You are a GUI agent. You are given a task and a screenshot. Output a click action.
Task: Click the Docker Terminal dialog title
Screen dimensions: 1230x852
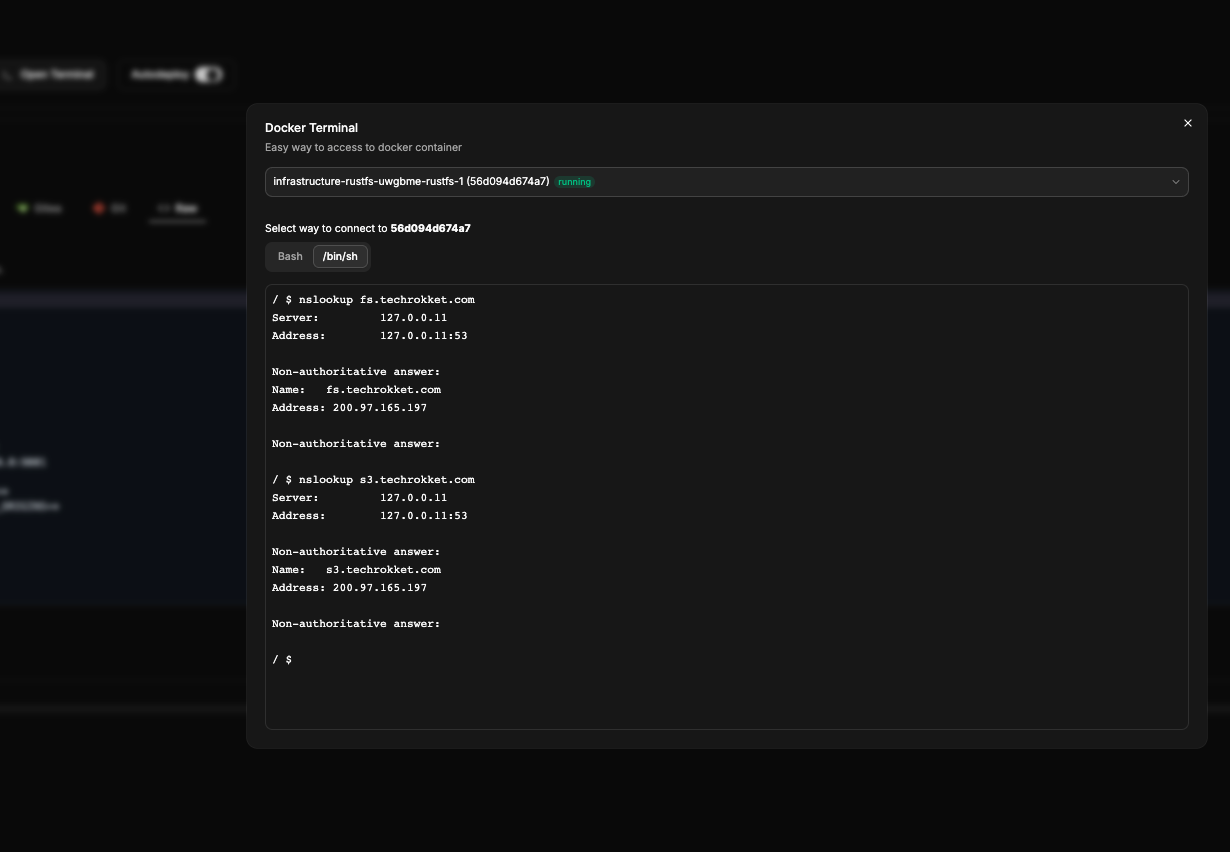coord(311,128)
